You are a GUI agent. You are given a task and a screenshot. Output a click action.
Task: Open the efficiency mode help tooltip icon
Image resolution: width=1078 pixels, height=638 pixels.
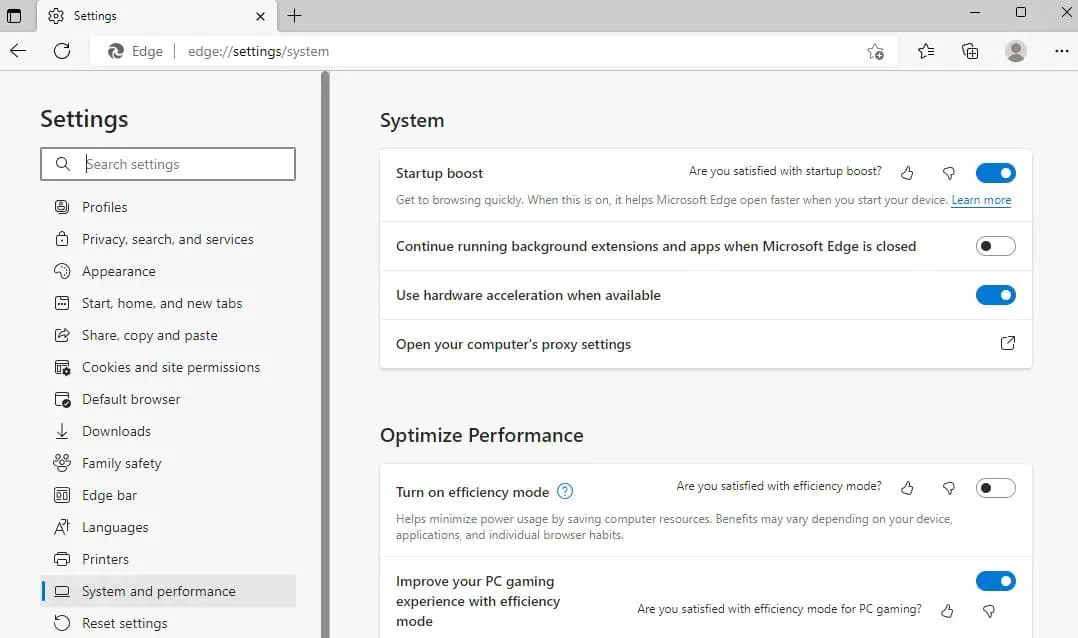[x=564, y=491]
